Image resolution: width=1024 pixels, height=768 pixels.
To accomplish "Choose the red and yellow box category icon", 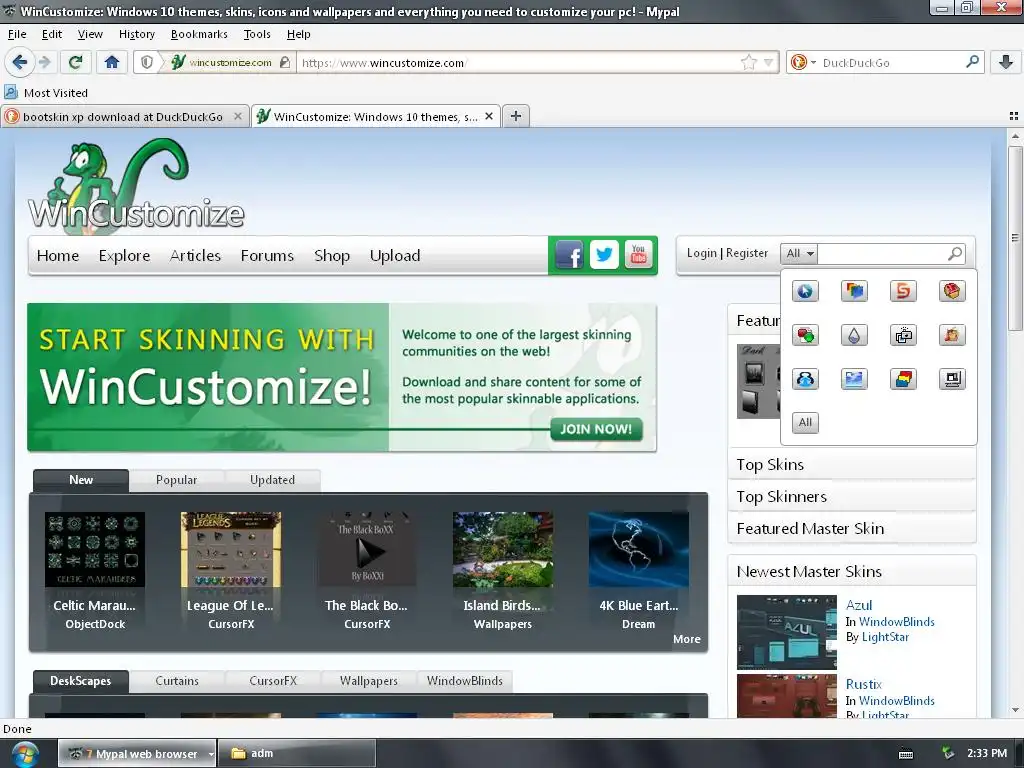I will pos(952,291).
